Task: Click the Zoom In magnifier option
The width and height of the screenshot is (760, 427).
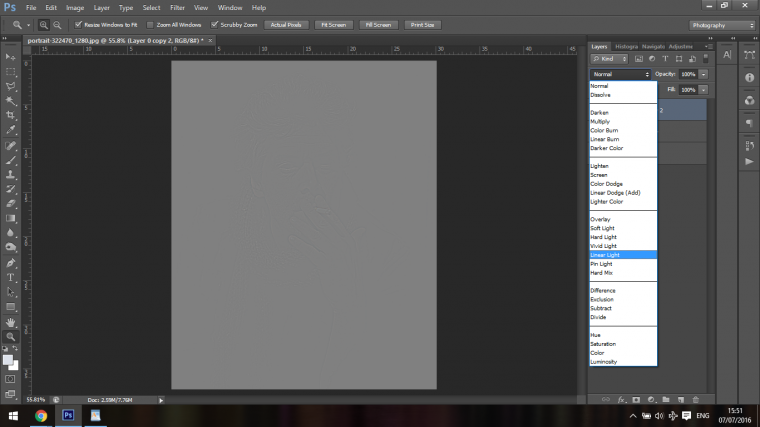Action: pos(44,25)
